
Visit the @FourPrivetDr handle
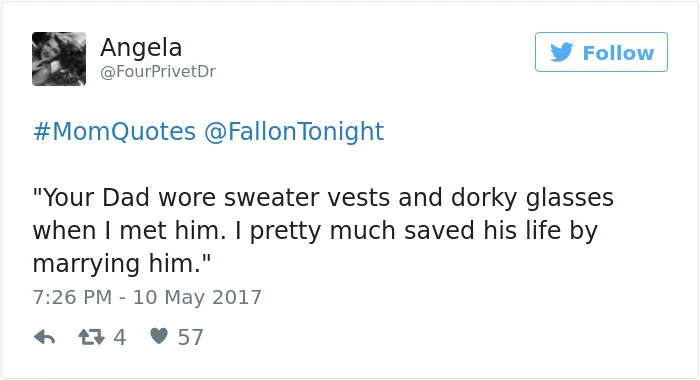coord(158,71)
